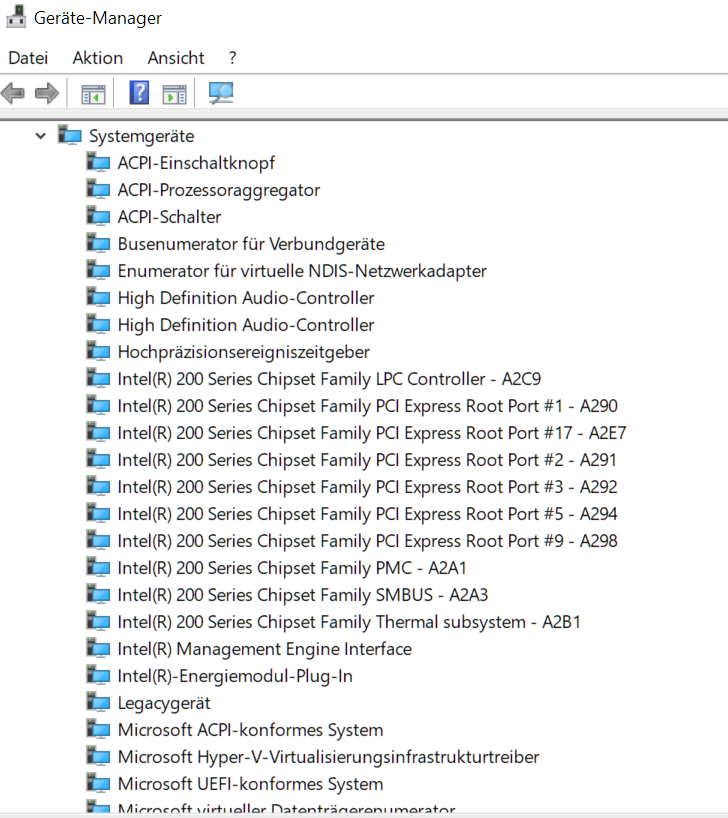
Task: Select PCI Express Root Port #5 - A294
Action: point(367,514)
